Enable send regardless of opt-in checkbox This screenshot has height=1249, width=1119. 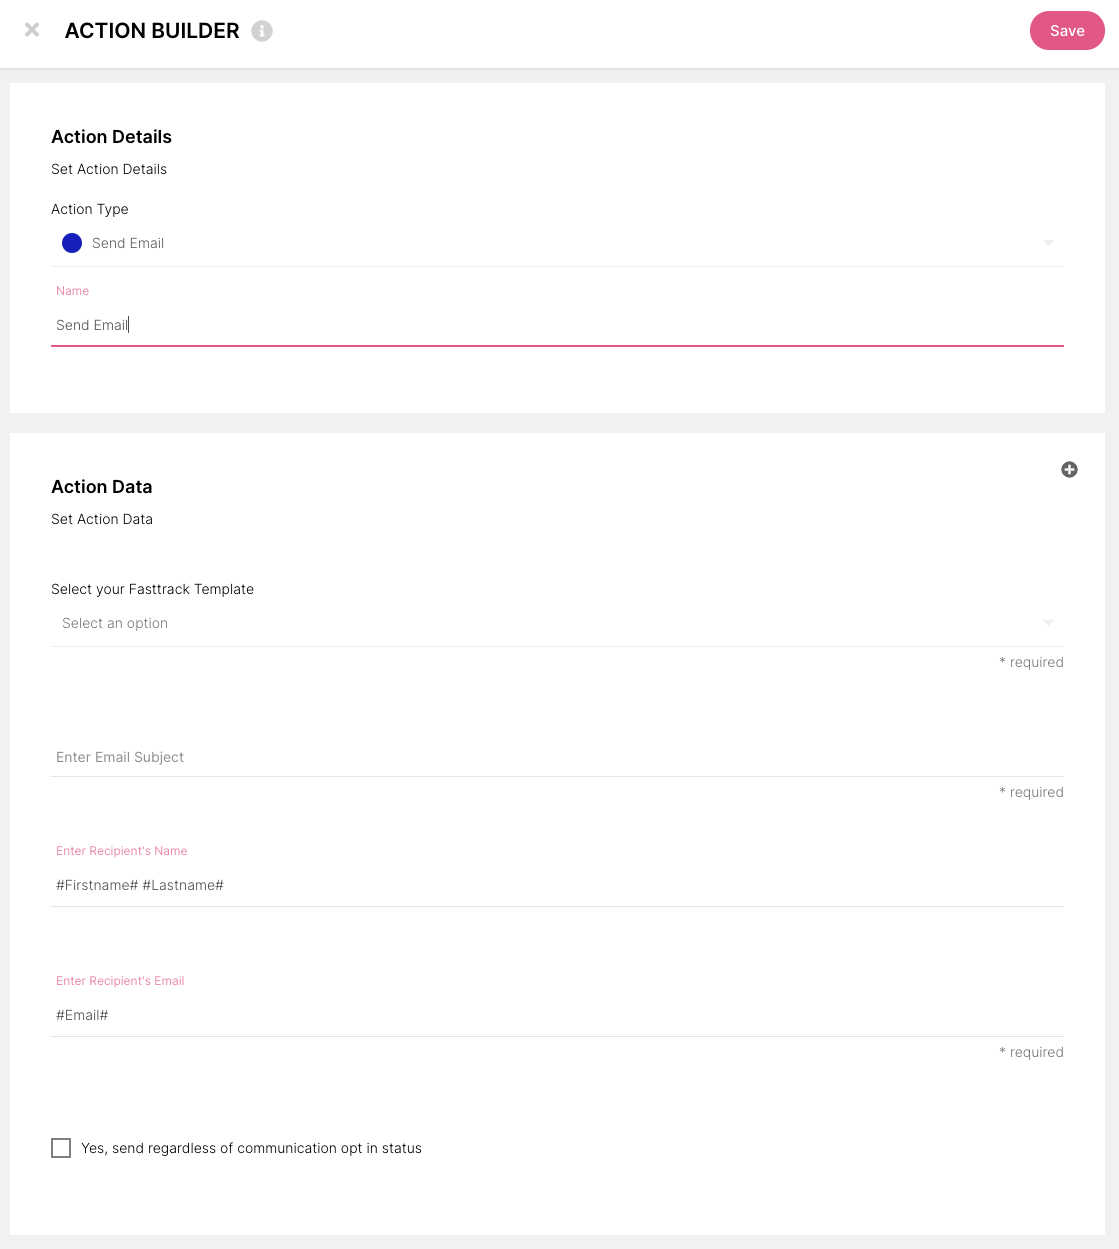61,1148
